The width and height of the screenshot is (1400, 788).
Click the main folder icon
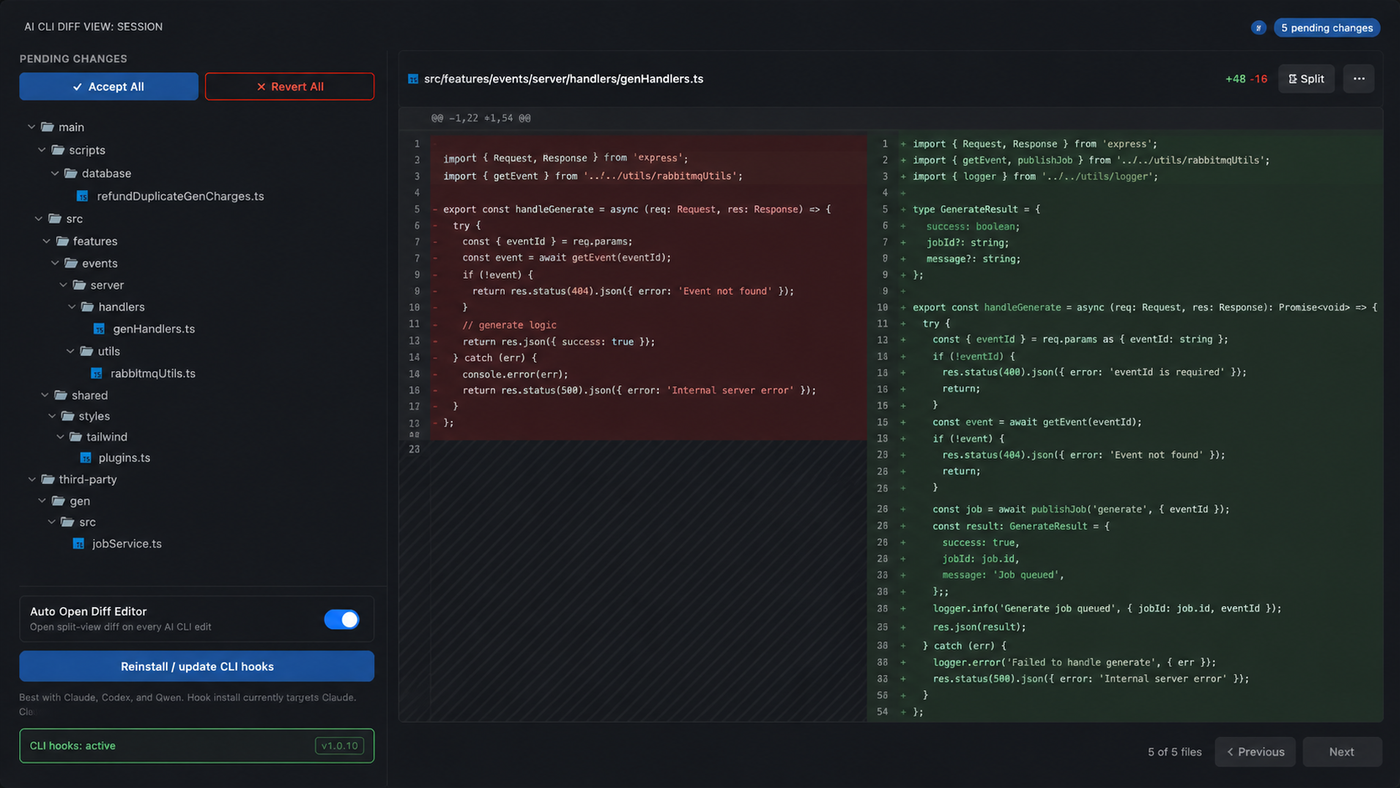pos(47,127)
